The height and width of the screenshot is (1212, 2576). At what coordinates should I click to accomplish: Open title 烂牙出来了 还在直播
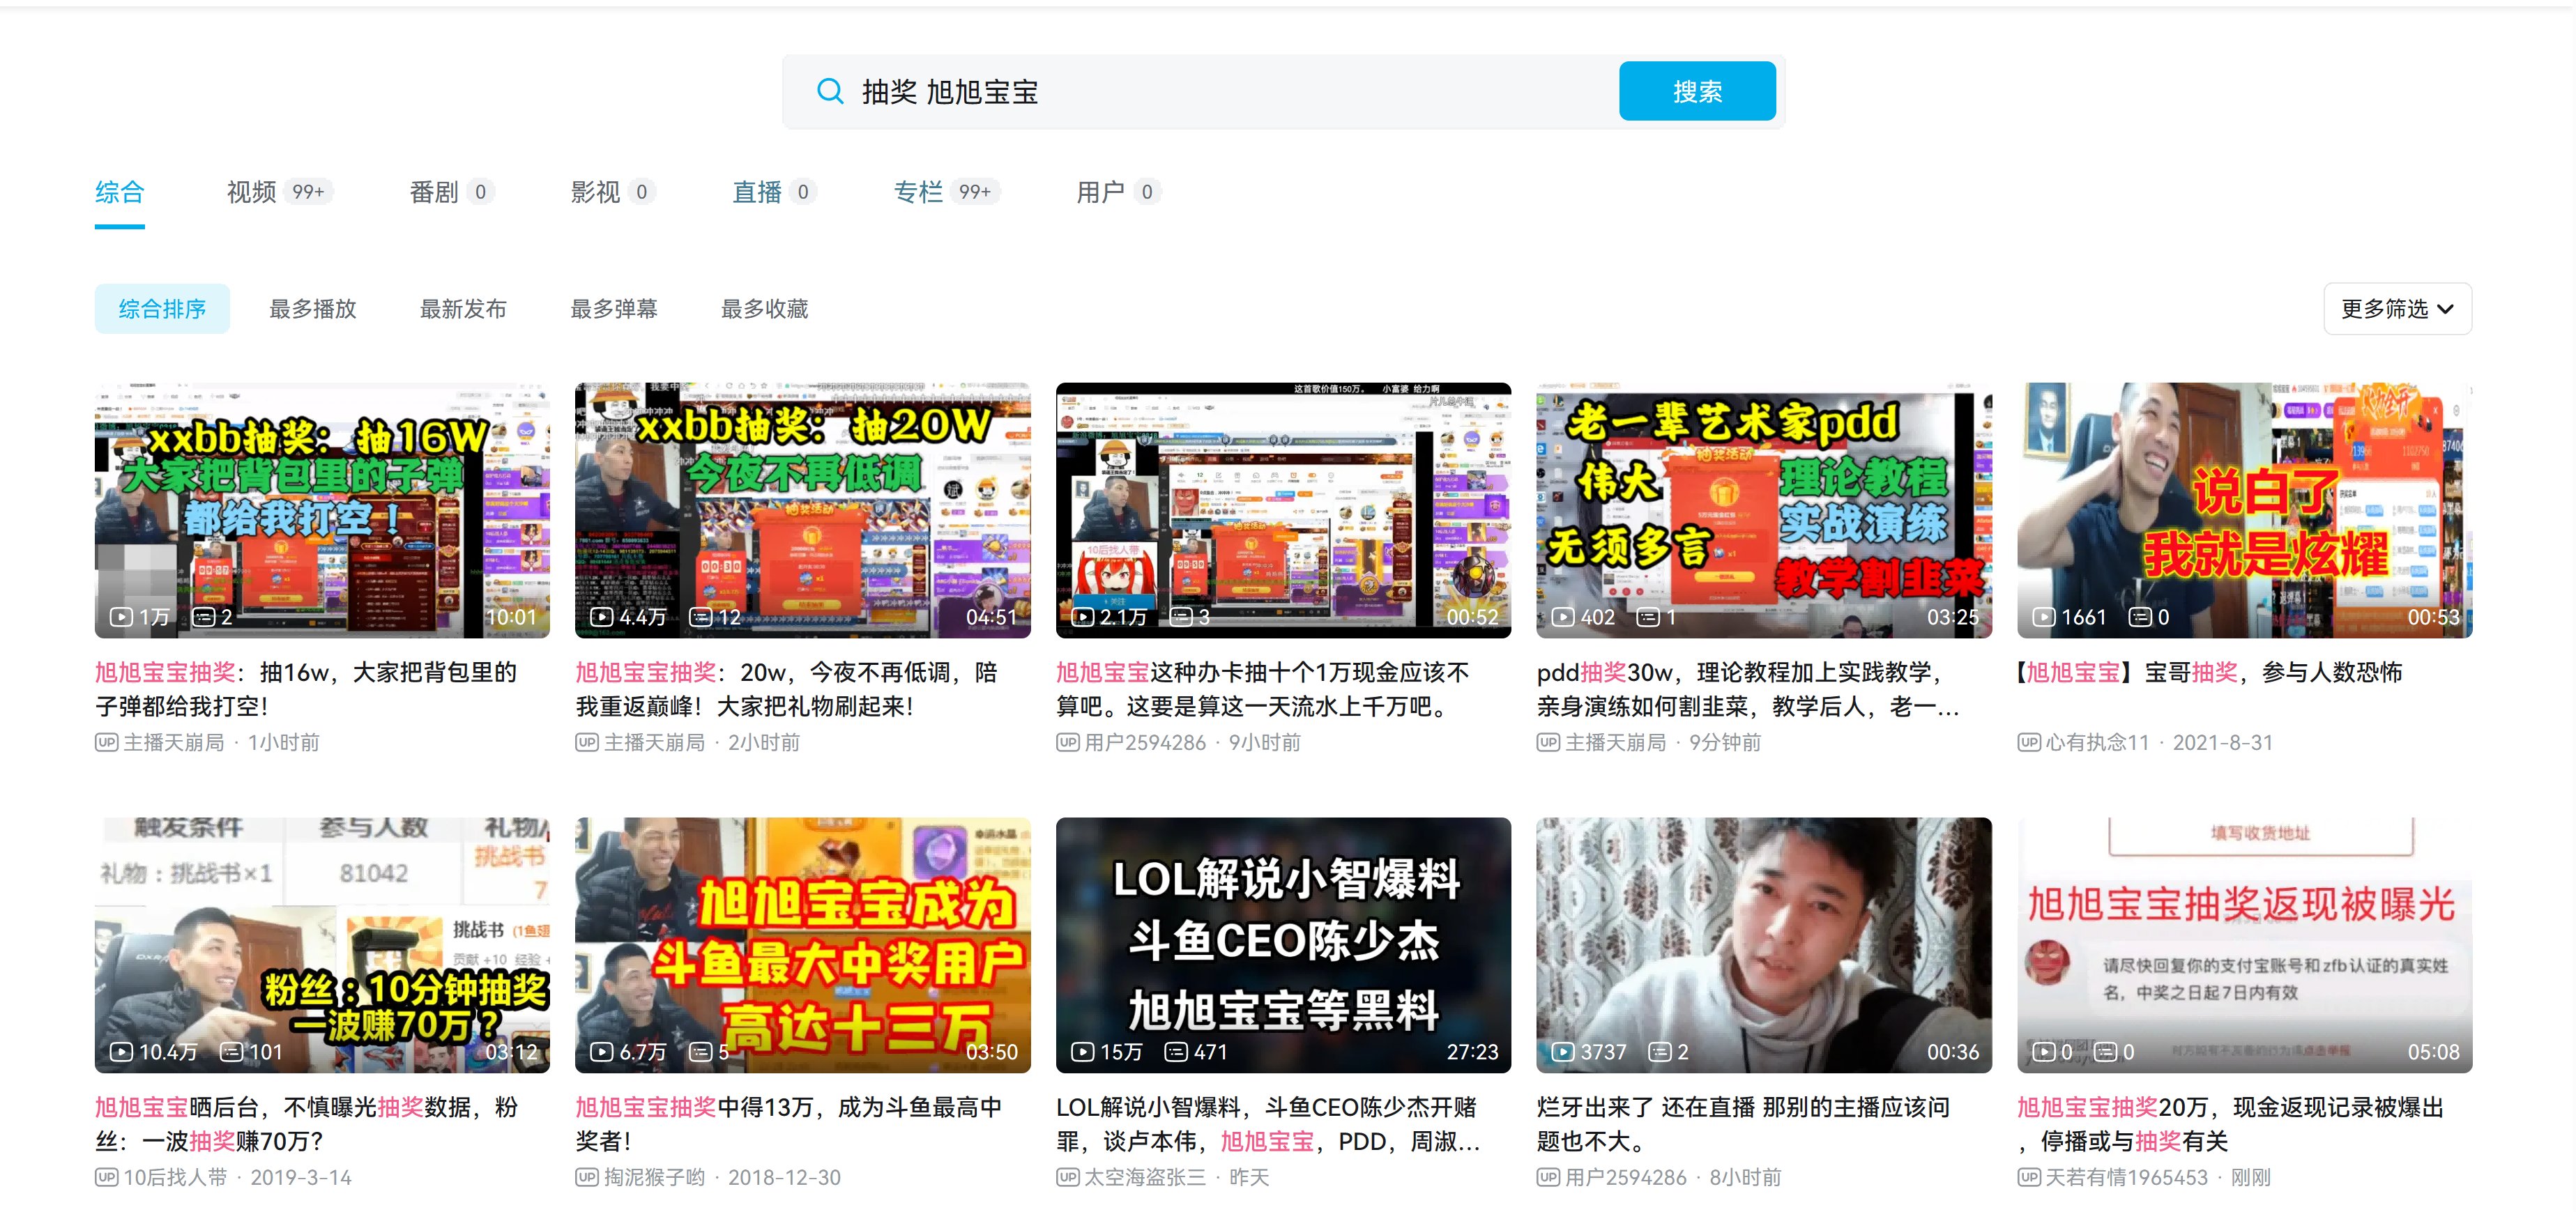[1743, 1124]
